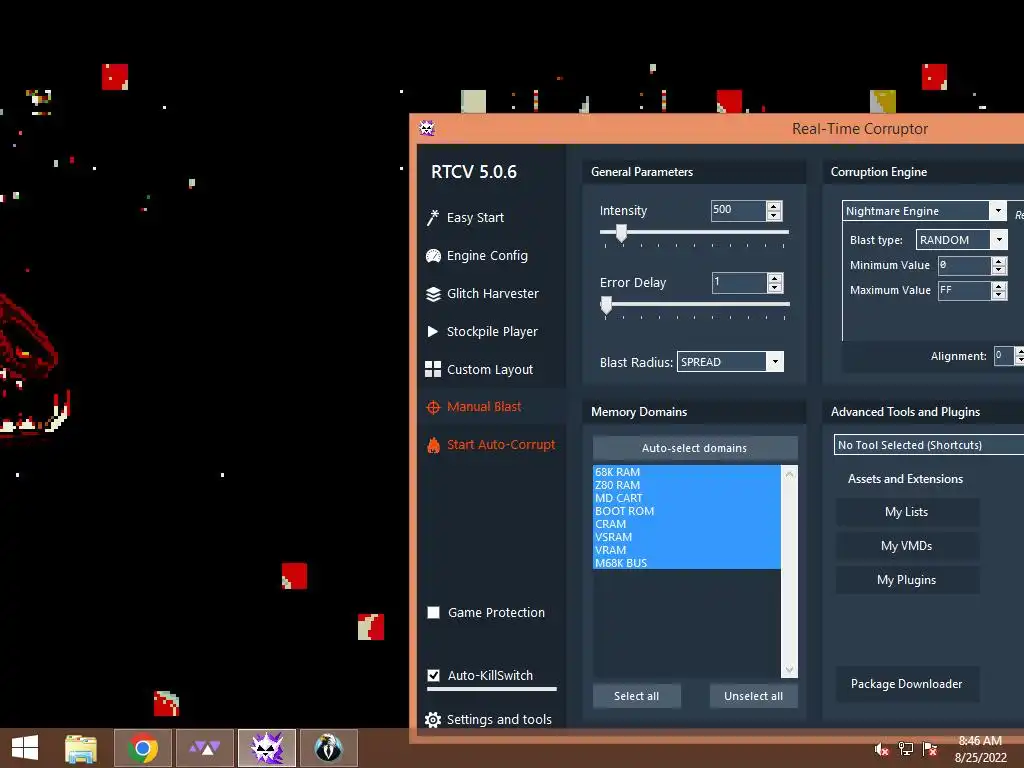The width and height of the screenshot is (1024, 768).
Task: Click the RTC skull icon in title bar
Action: pos(427,128)
